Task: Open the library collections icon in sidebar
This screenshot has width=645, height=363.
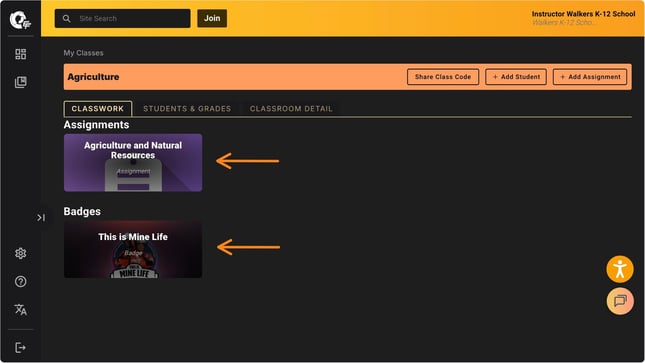Action: click(21, 82)
